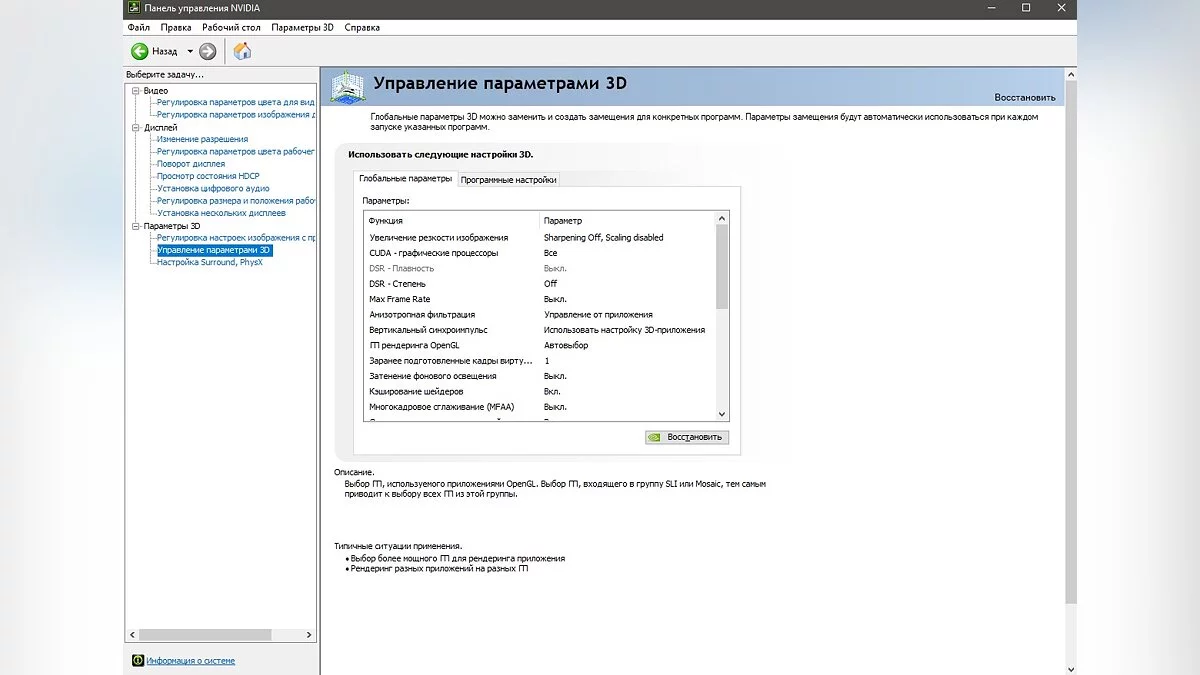Click value Управление от приложения
The height and width of the screenshot is (675, 1200).
point(598,315)
